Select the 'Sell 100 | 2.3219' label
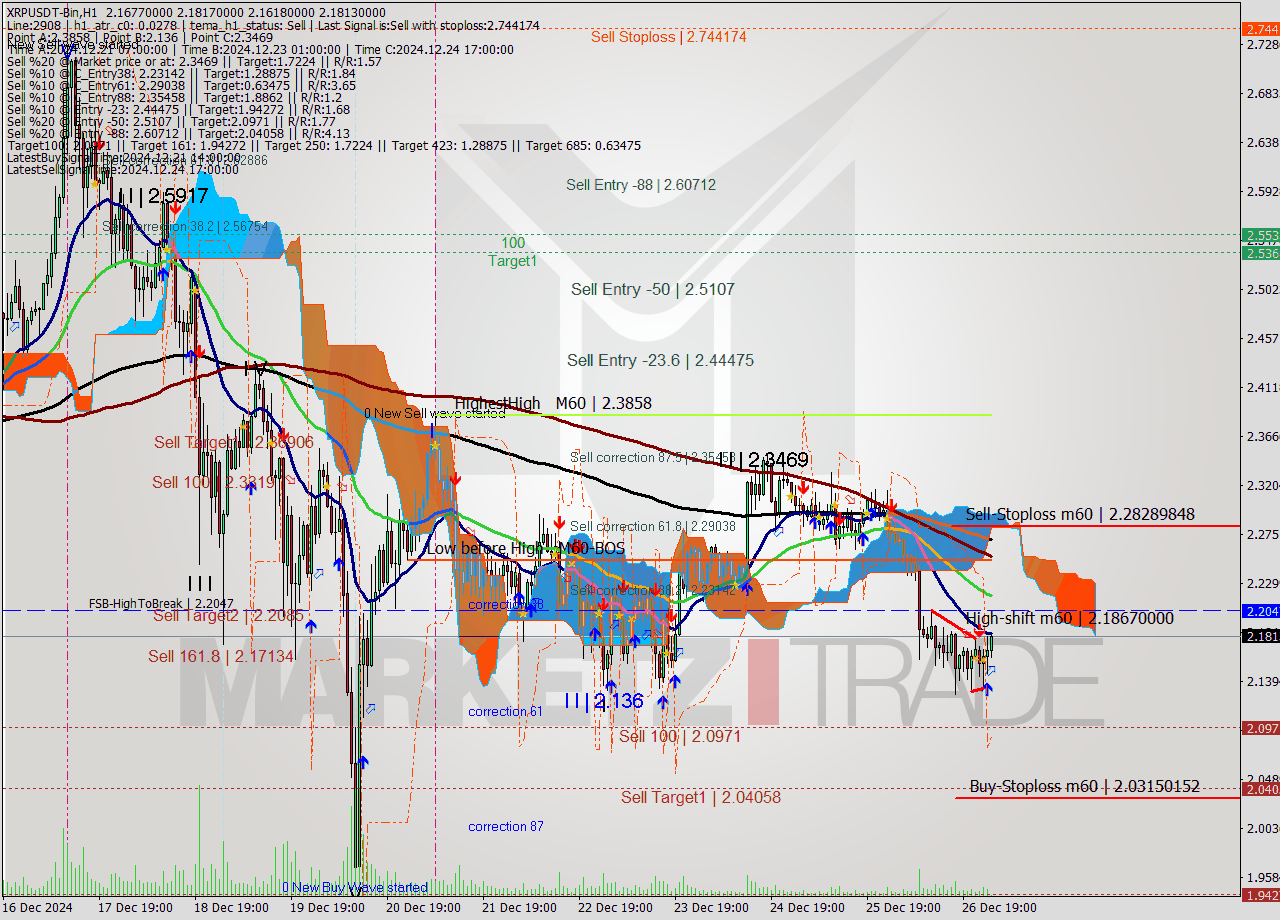 pos(213,483)
